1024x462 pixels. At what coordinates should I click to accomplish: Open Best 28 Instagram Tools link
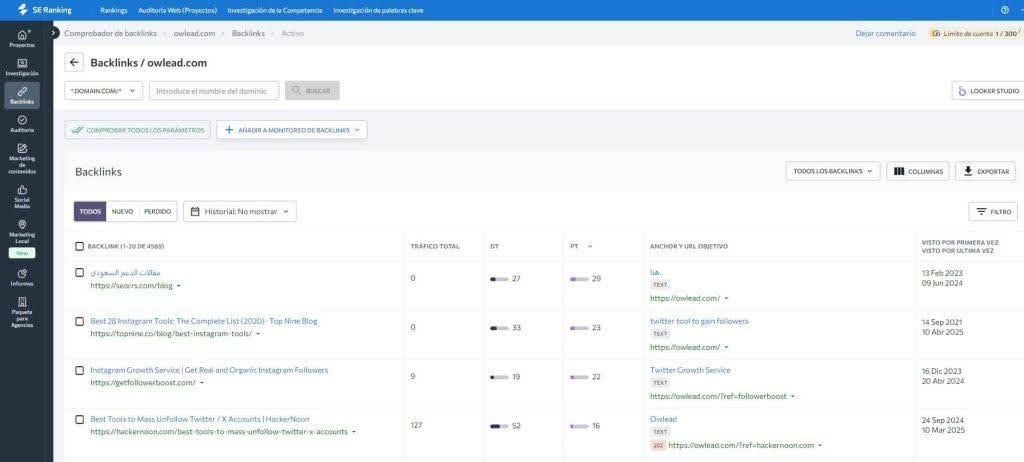[x=204, y=322]
